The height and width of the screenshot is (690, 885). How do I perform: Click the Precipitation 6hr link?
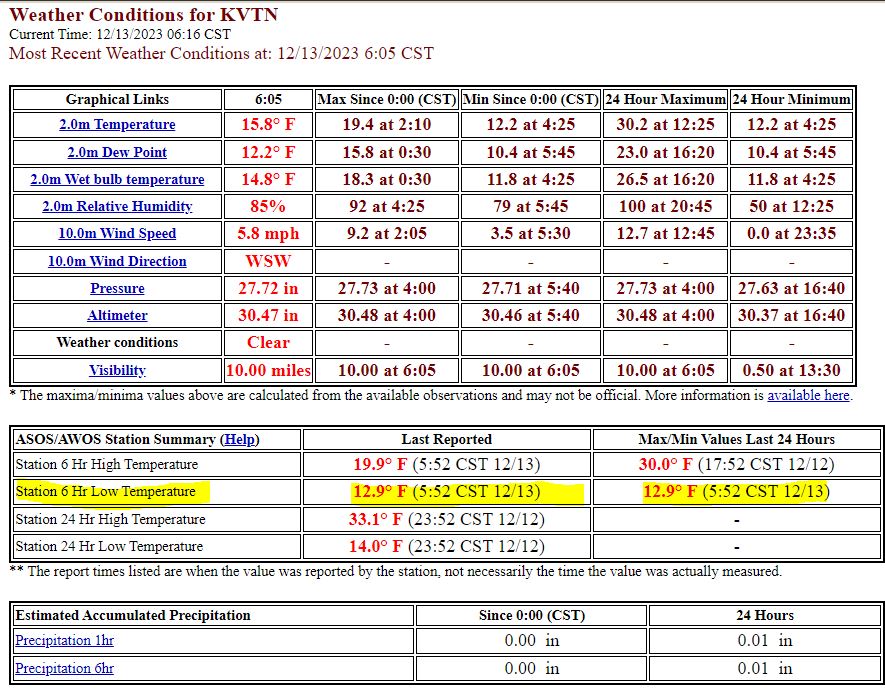pyautogui.click(x=65, y=668)
